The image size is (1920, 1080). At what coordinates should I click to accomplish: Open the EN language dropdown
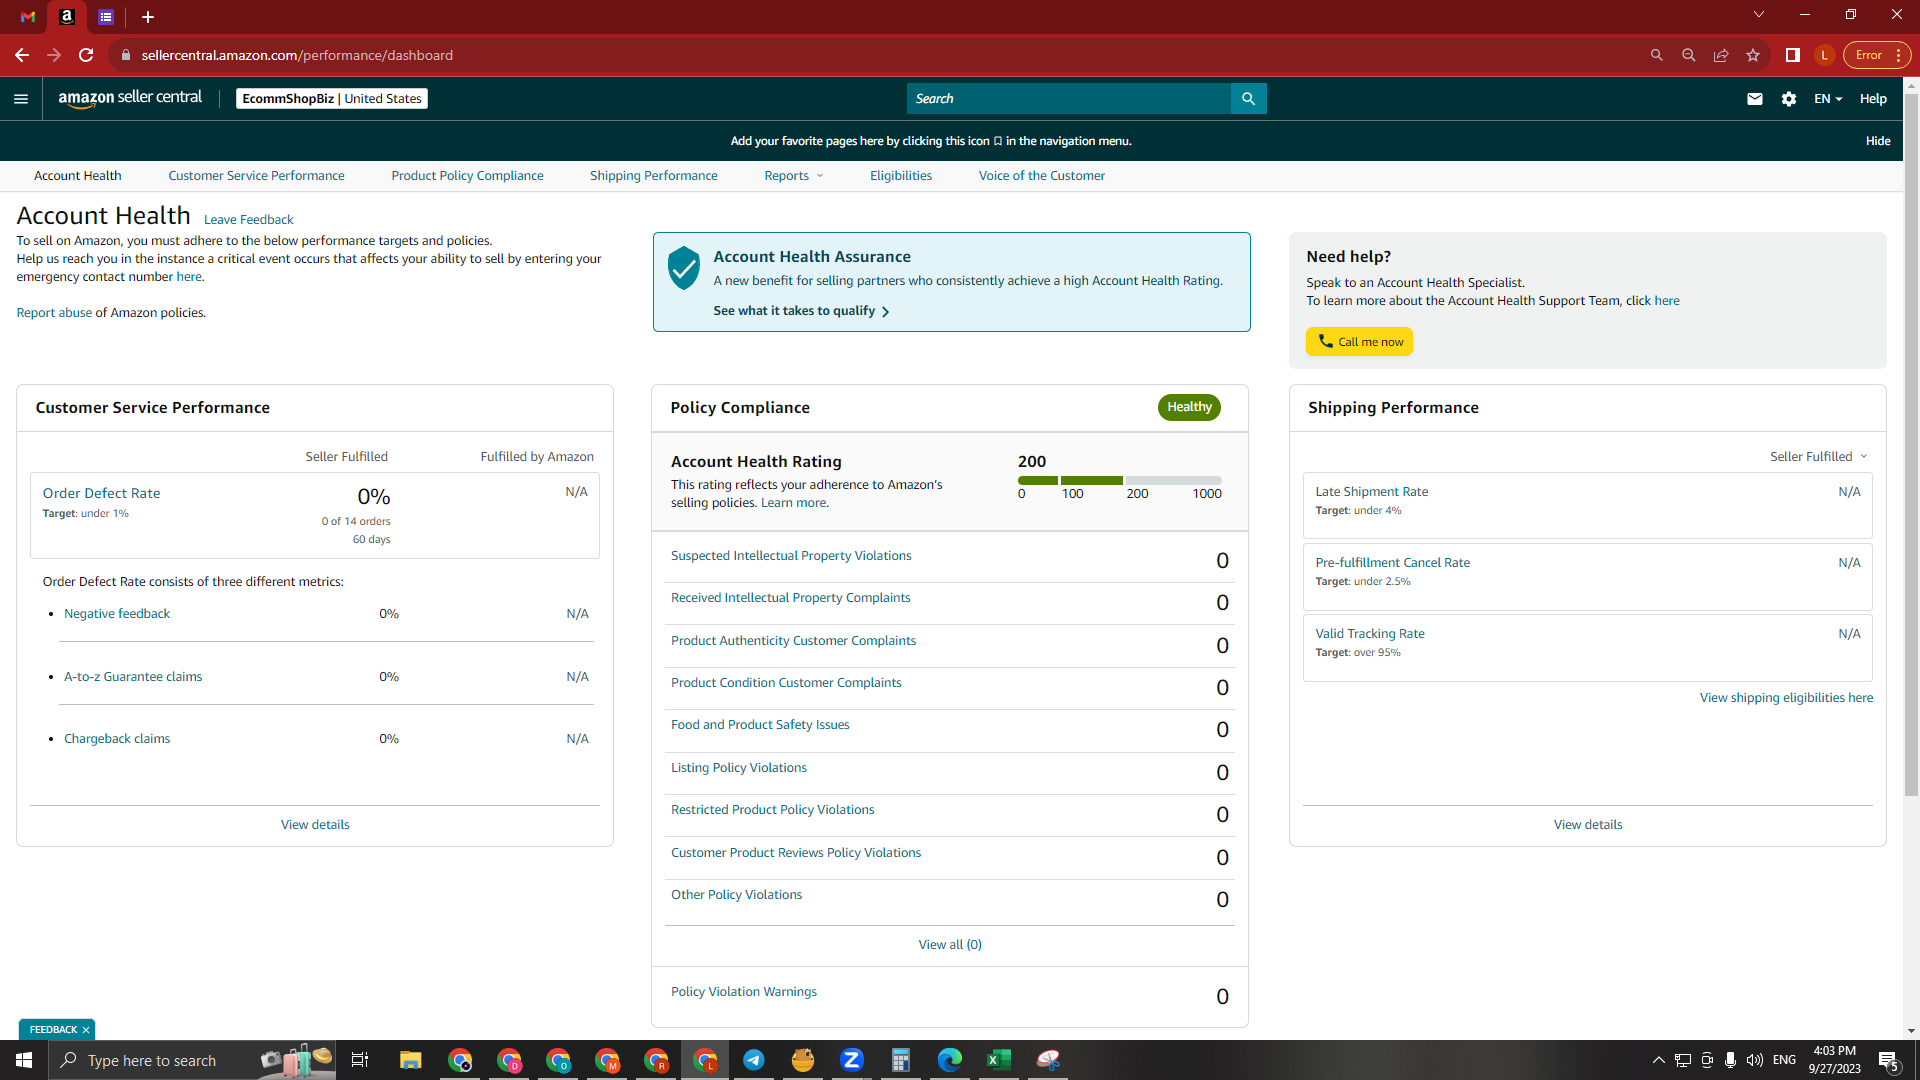[1828, 99]
